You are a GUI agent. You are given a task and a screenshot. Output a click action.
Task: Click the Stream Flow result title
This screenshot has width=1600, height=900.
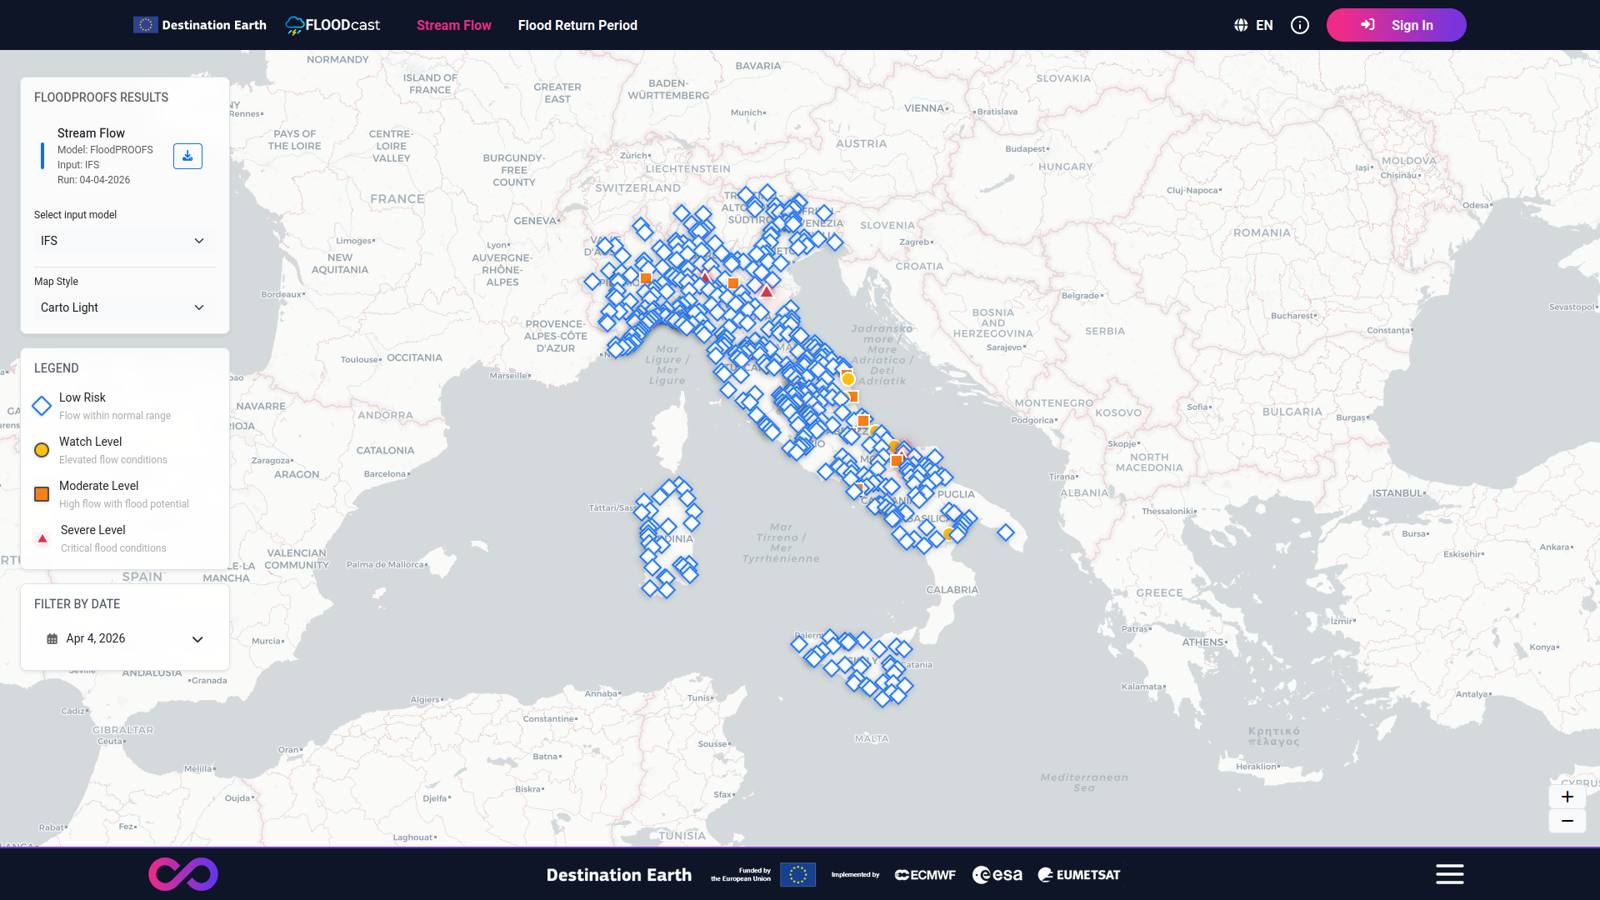[91, 133]
